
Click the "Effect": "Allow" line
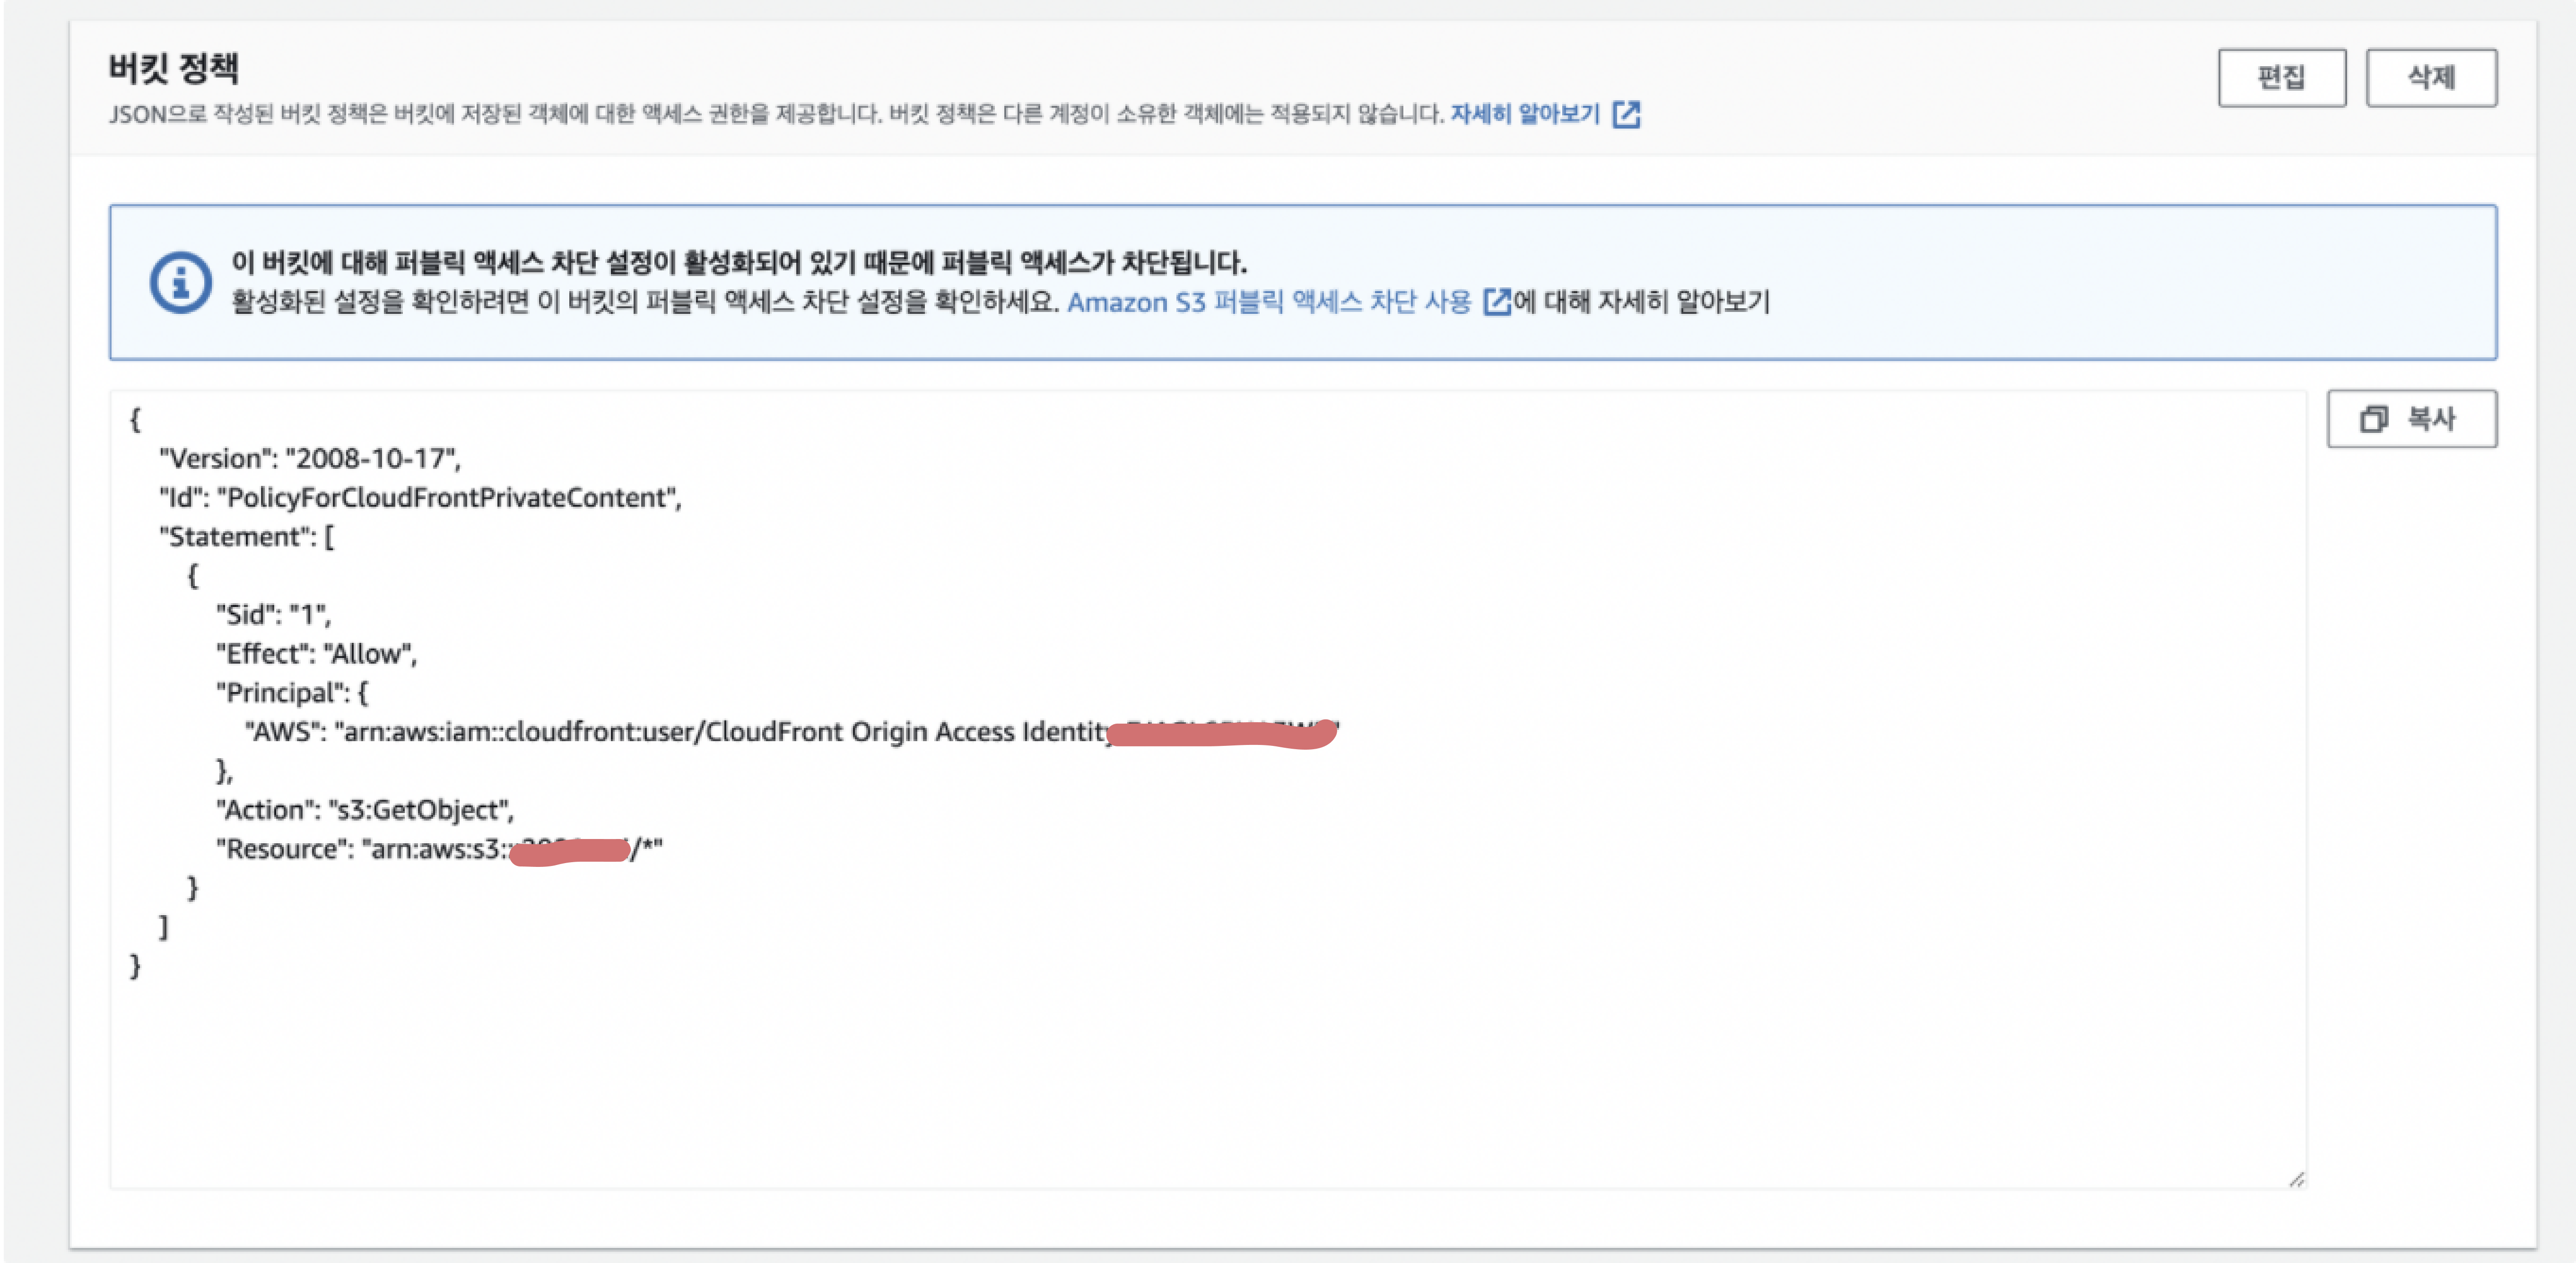click(x=316, y=654)
